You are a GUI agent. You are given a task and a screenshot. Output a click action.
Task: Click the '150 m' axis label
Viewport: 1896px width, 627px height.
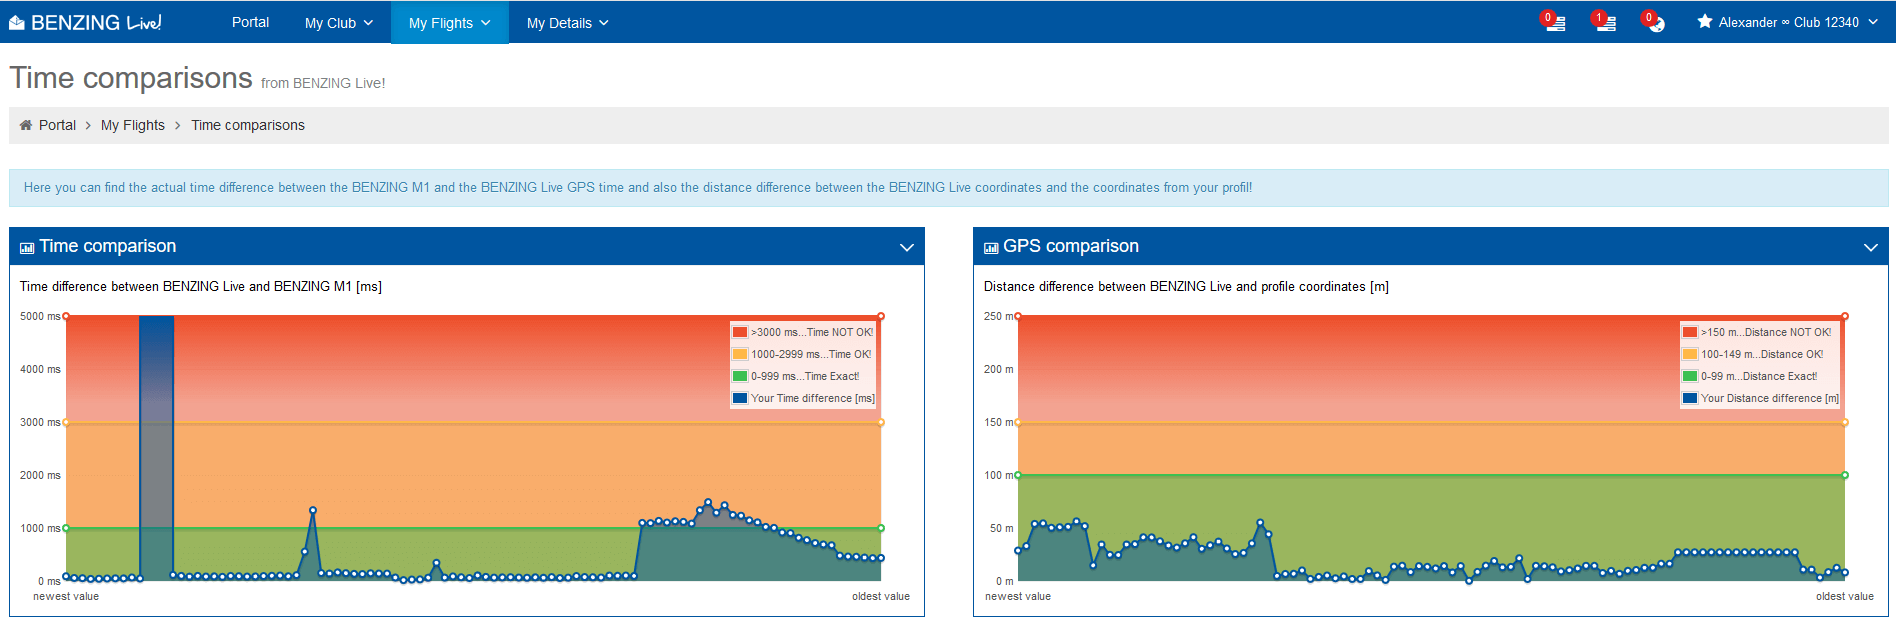(x=998, y=422)
